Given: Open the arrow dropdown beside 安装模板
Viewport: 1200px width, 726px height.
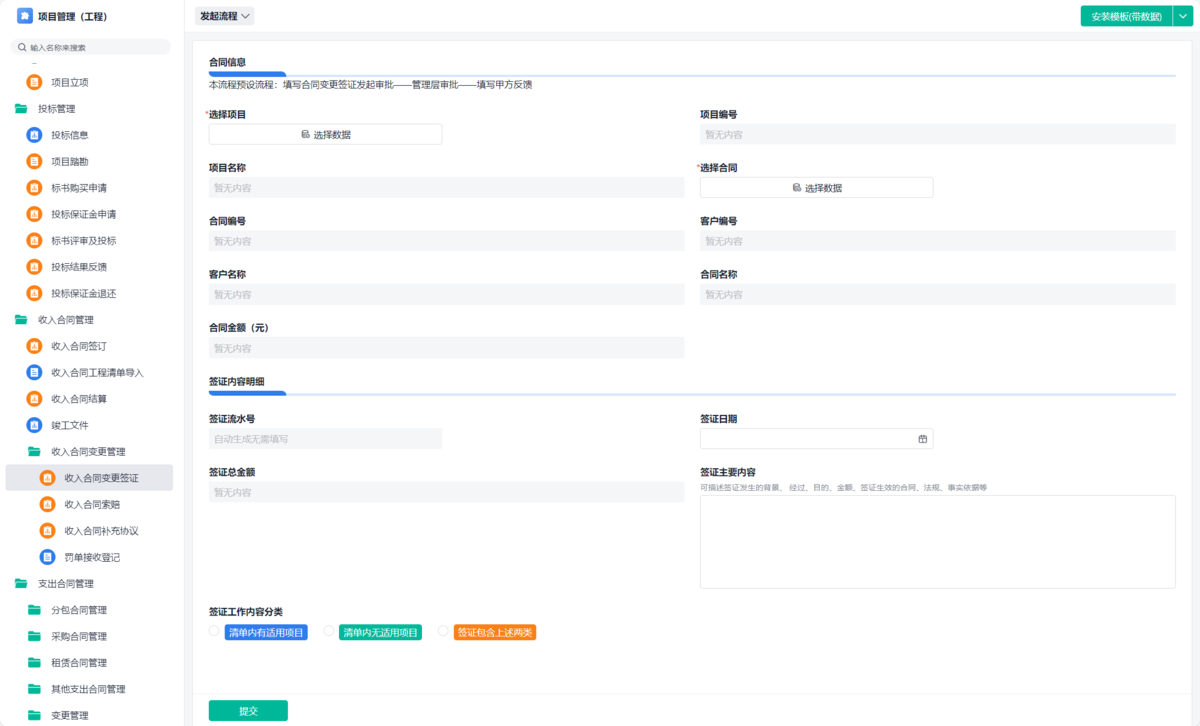Looking at the screenshot, I should coord(1182,16).
